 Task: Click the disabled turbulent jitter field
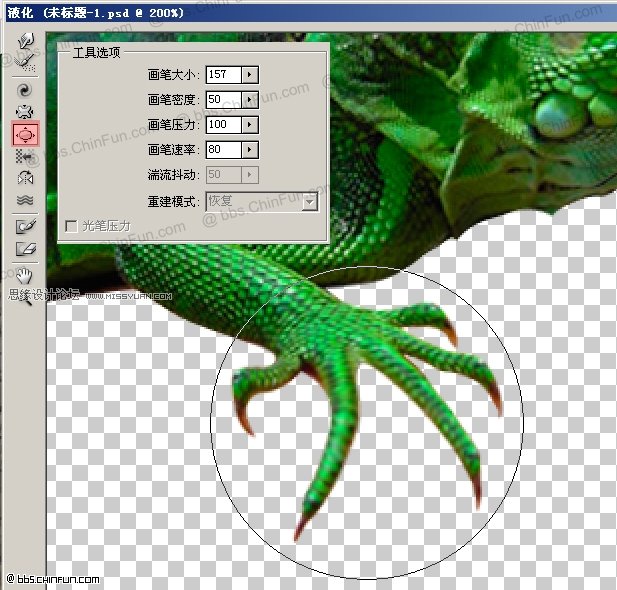point(224,174)
